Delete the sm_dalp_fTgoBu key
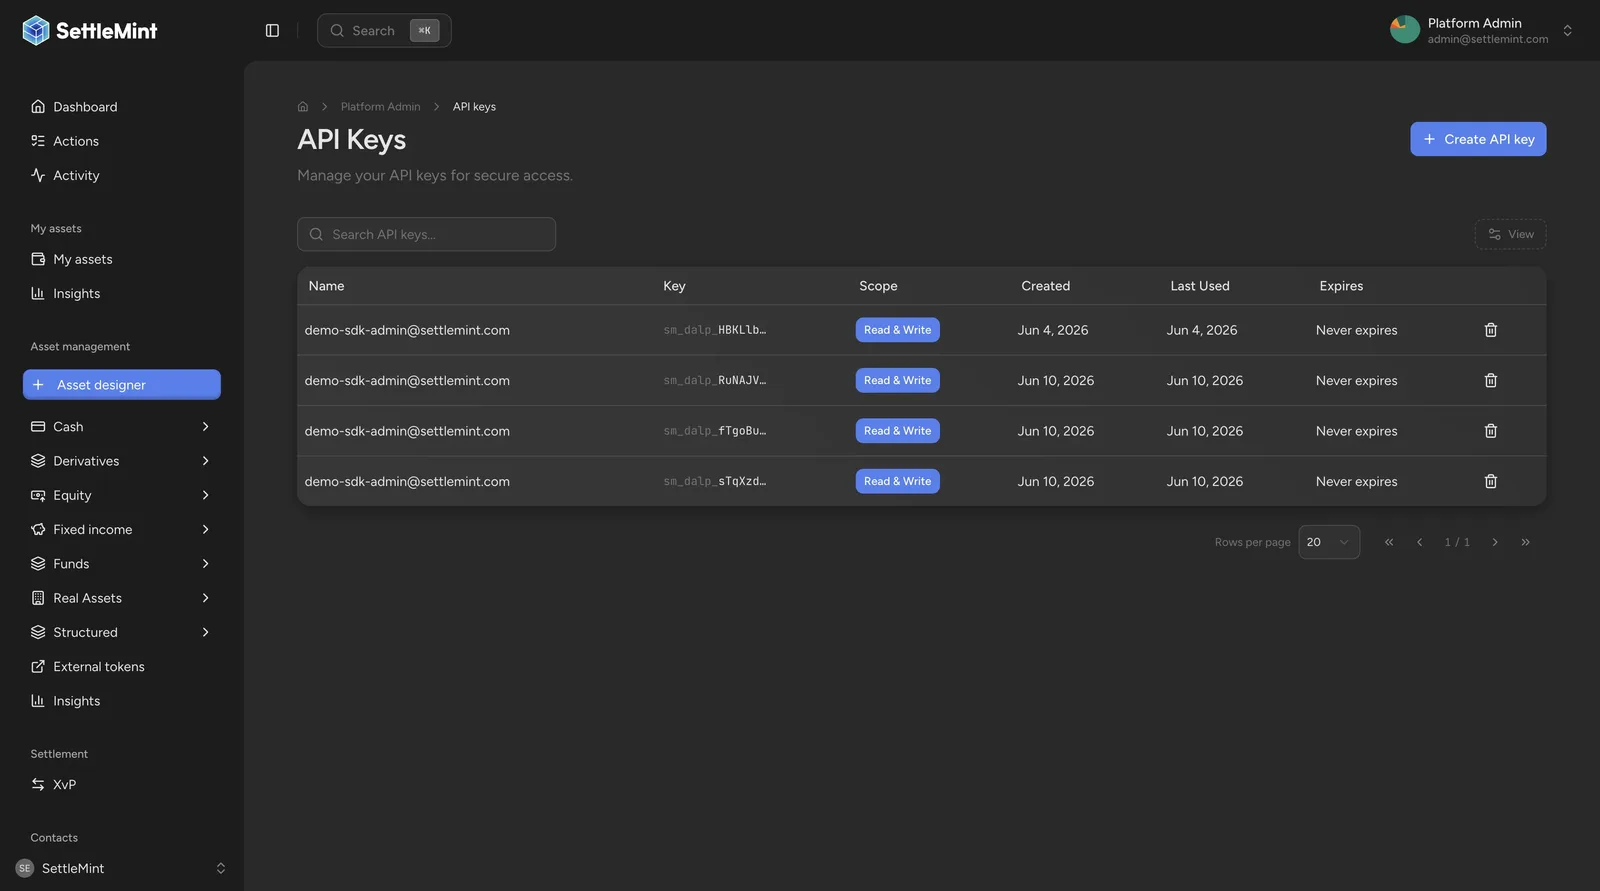Viewport: 1600px width, 891px height. [x=1490, y=431]
